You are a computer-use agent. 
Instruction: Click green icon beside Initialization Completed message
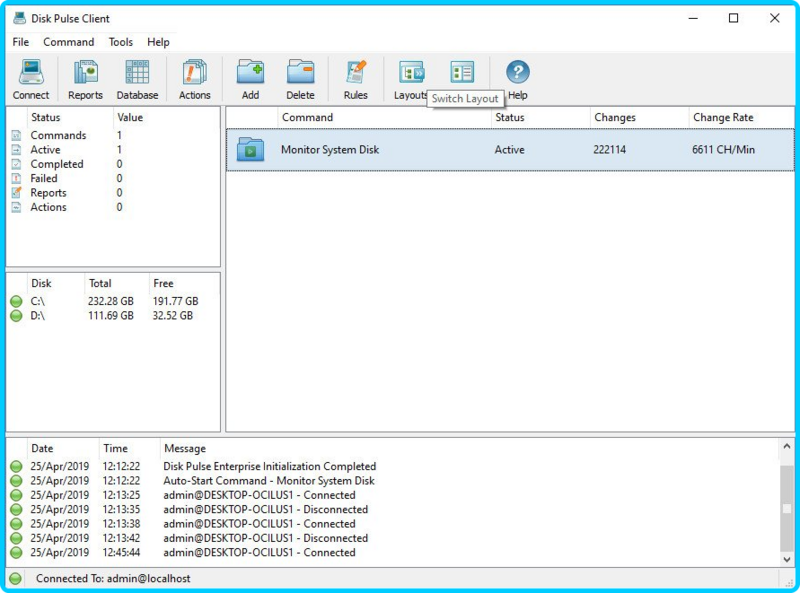click(16, 466)
